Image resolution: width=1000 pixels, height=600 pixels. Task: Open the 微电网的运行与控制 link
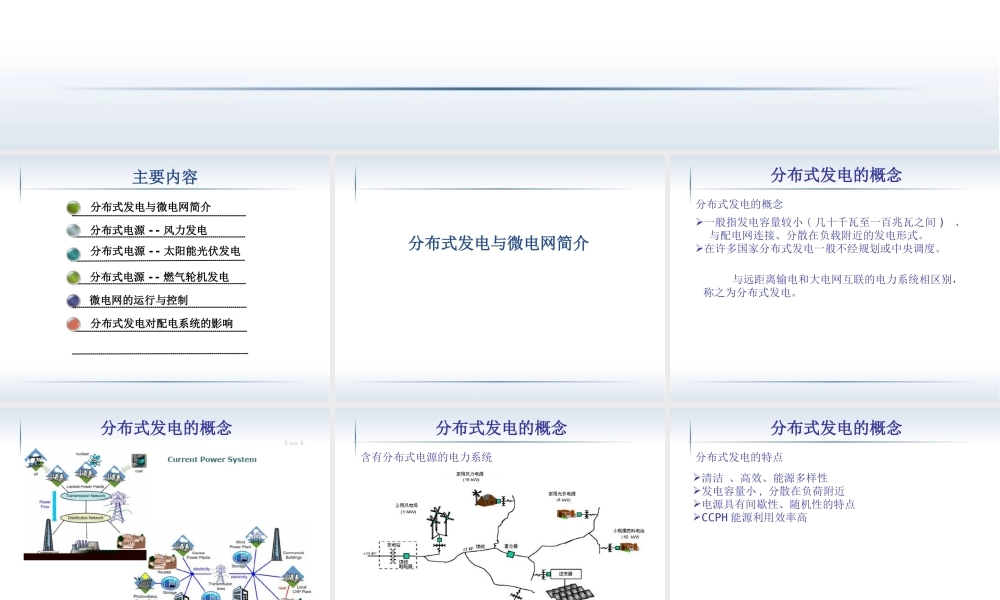click(x=138, y=300)
